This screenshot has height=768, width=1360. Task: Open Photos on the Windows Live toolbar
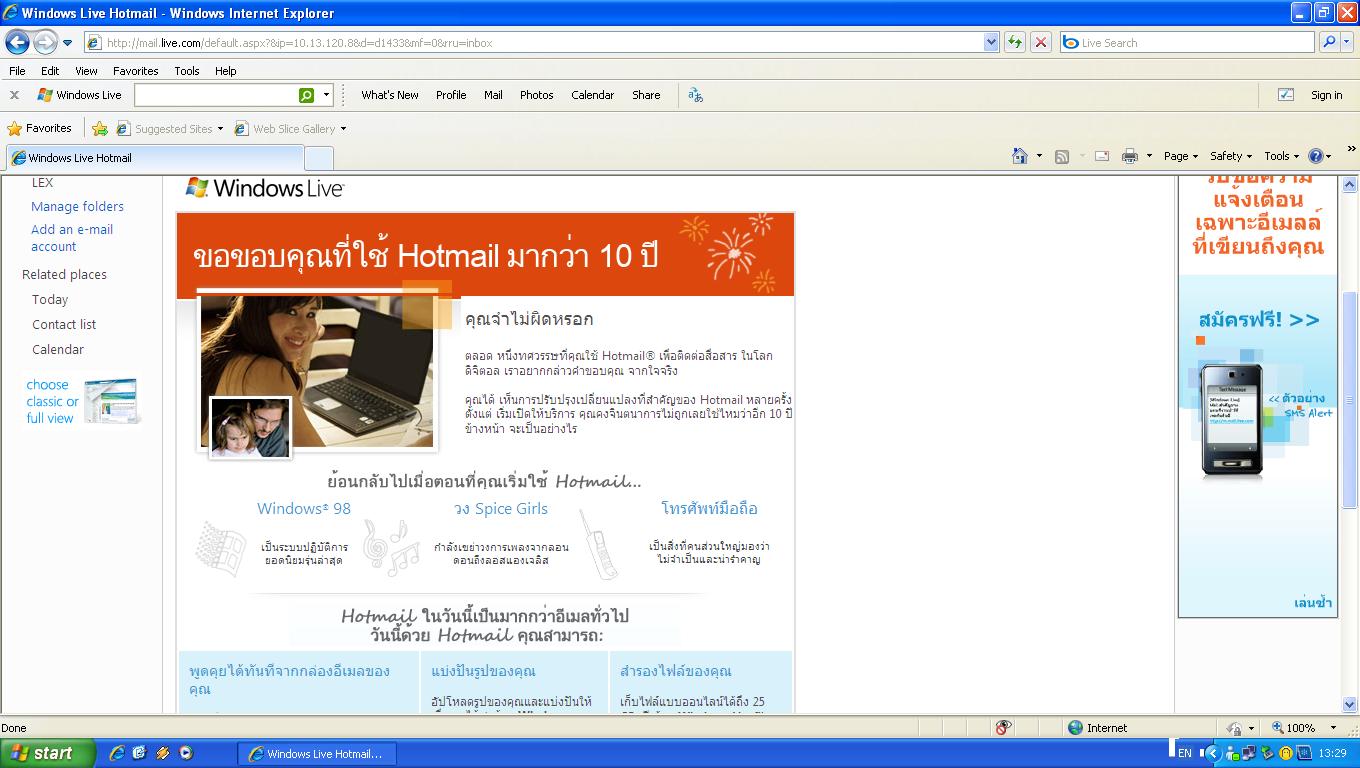536,95
